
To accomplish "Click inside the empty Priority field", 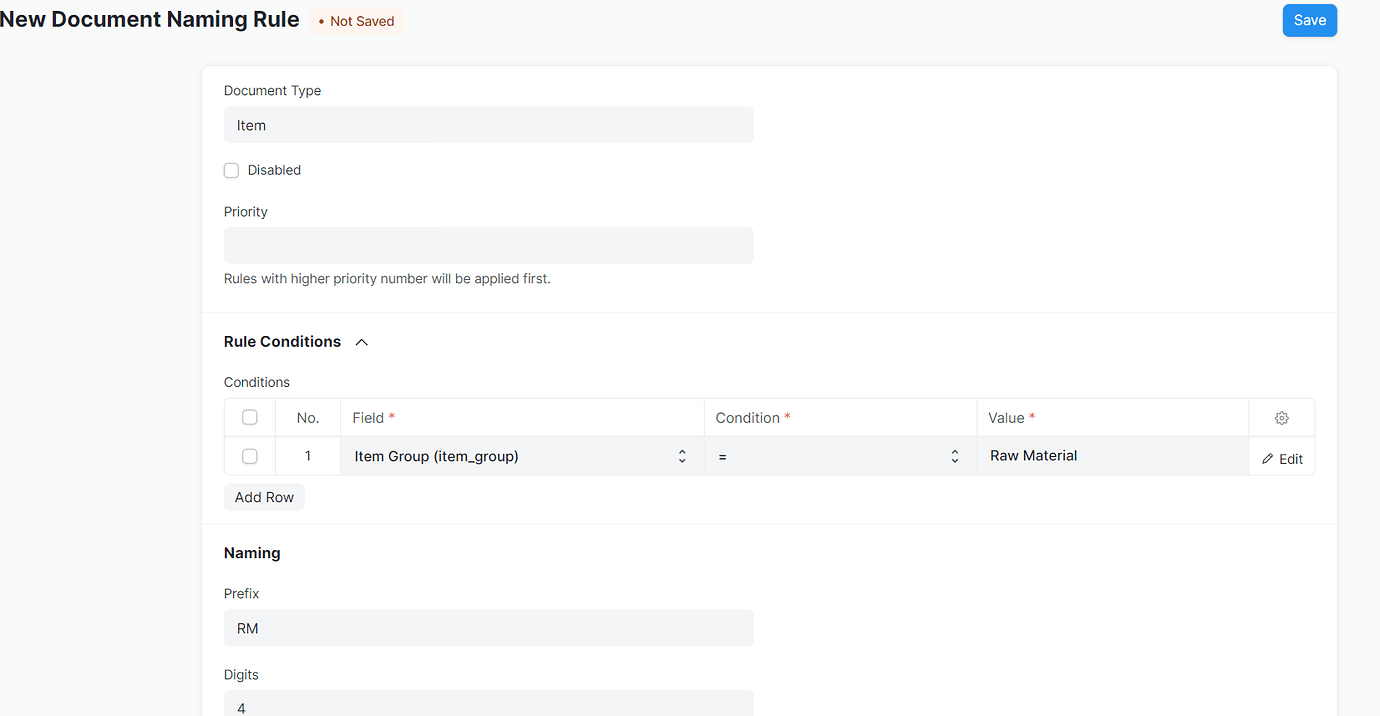I will [x=488, y=245].
